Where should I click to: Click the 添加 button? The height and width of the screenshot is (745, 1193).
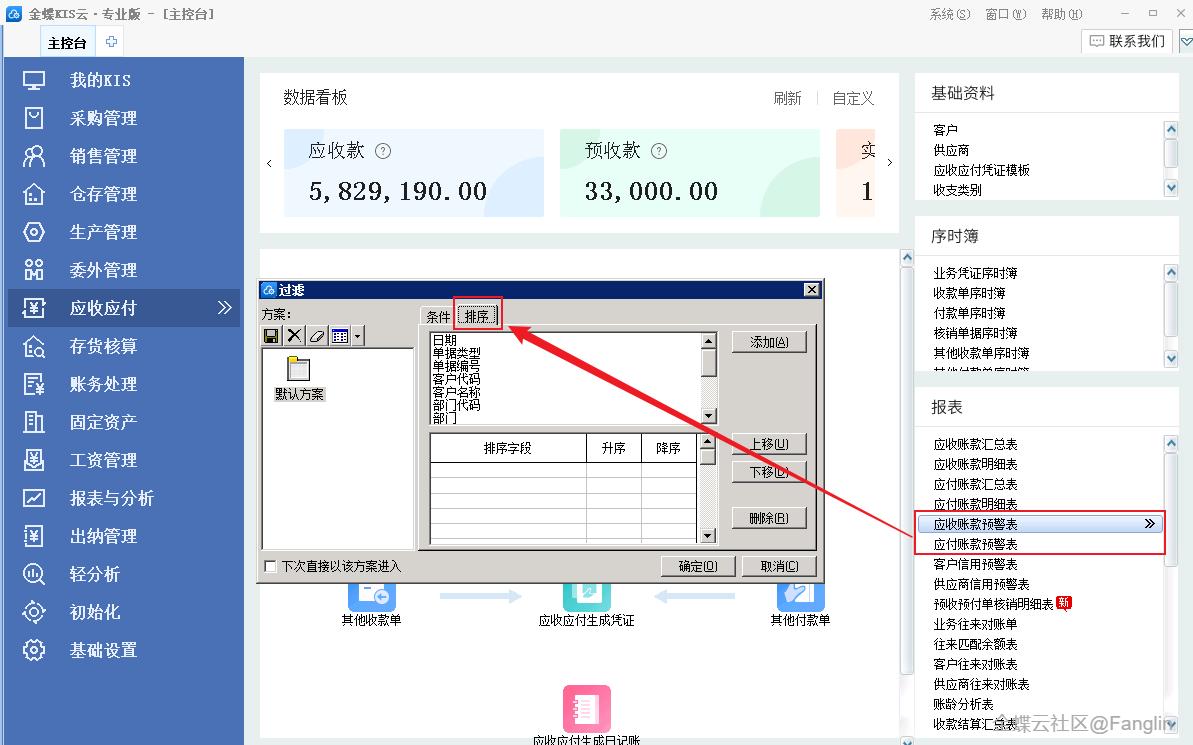tap(768, 342)
